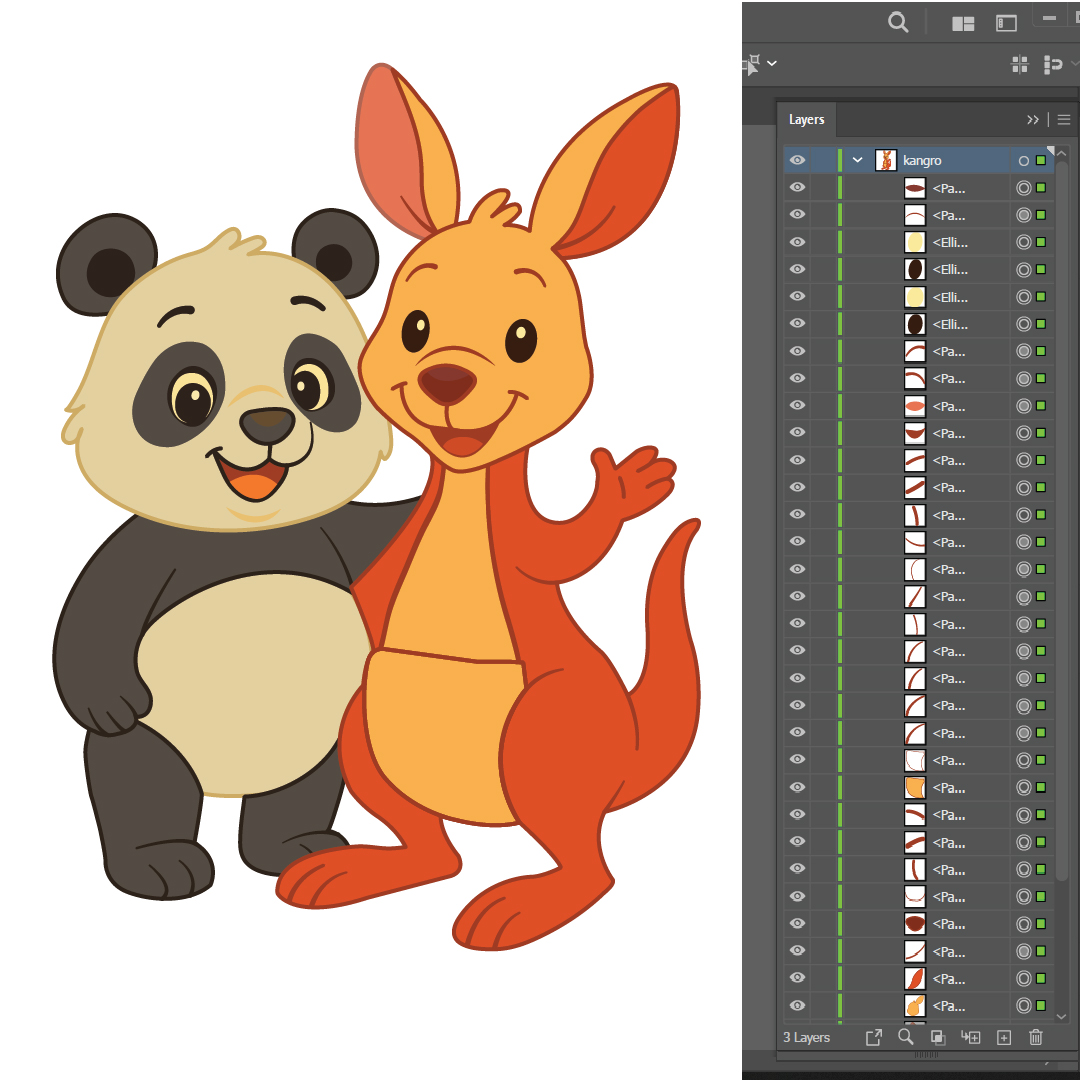The width and height of the screenshot is (1080, 1080).
Task: Open the workspace switcher icon
Action: point(1006,23)
